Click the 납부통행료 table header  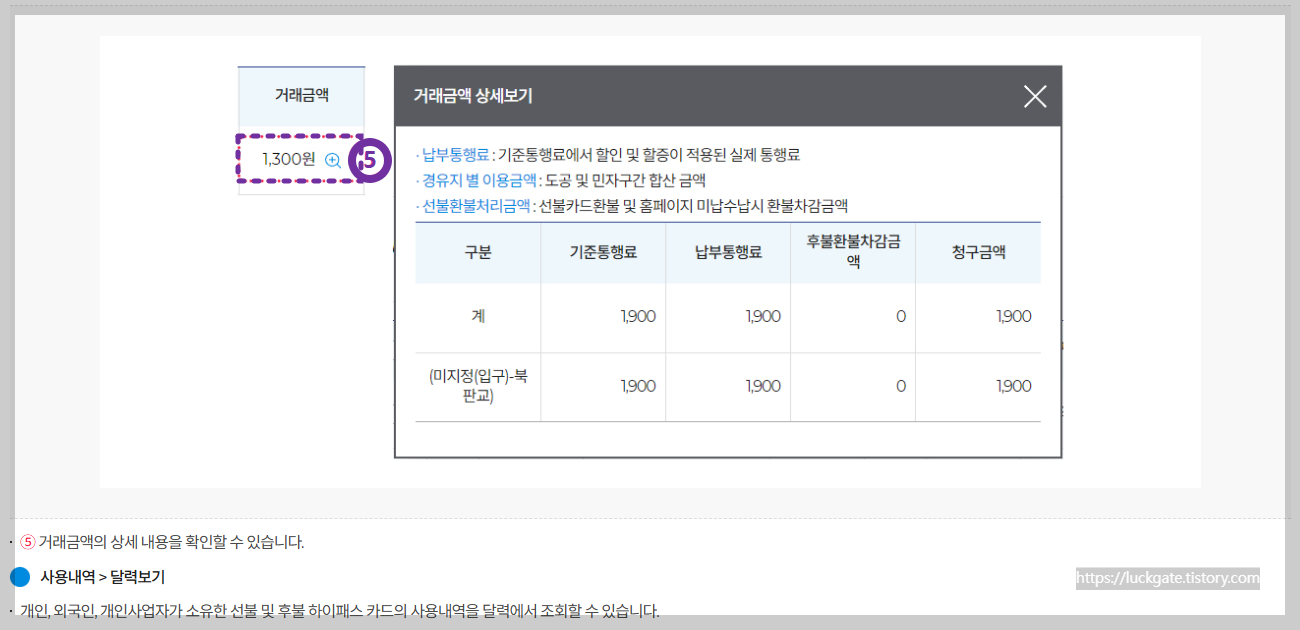click(x=728, y=253)
